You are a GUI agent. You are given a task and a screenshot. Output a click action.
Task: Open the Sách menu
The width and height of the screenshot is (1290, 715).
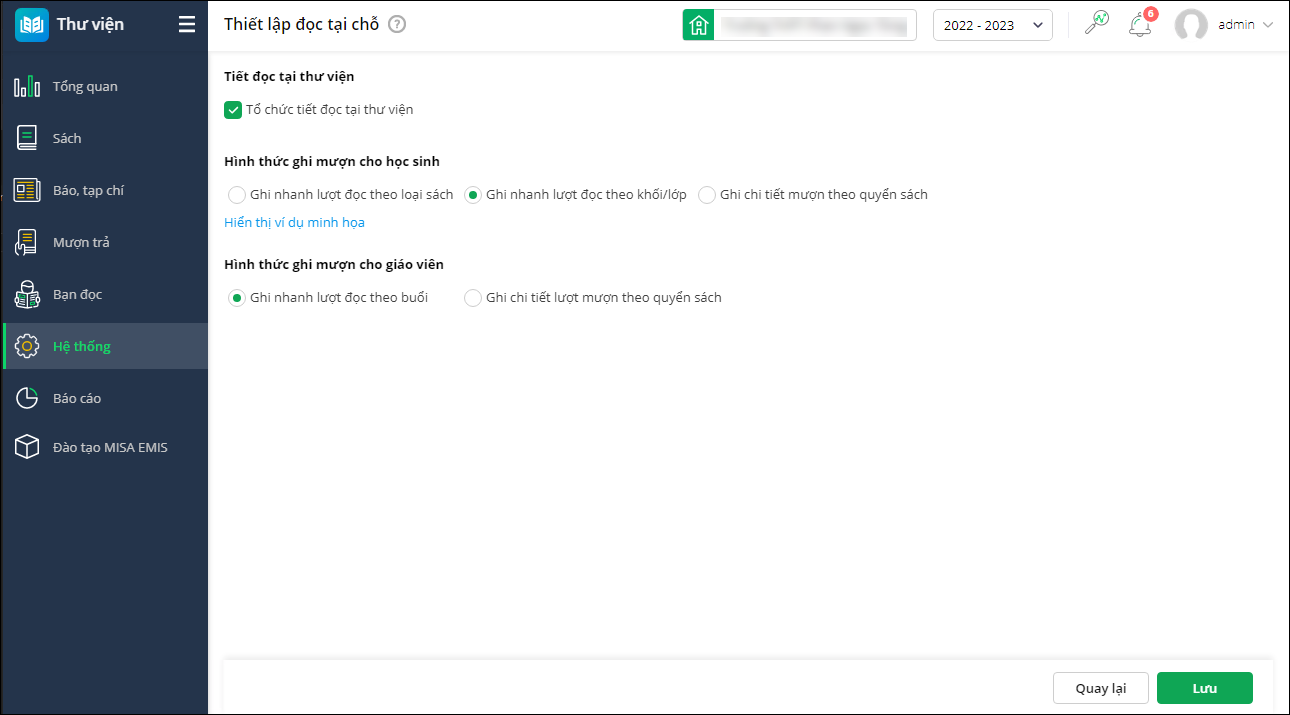(104, 138)
